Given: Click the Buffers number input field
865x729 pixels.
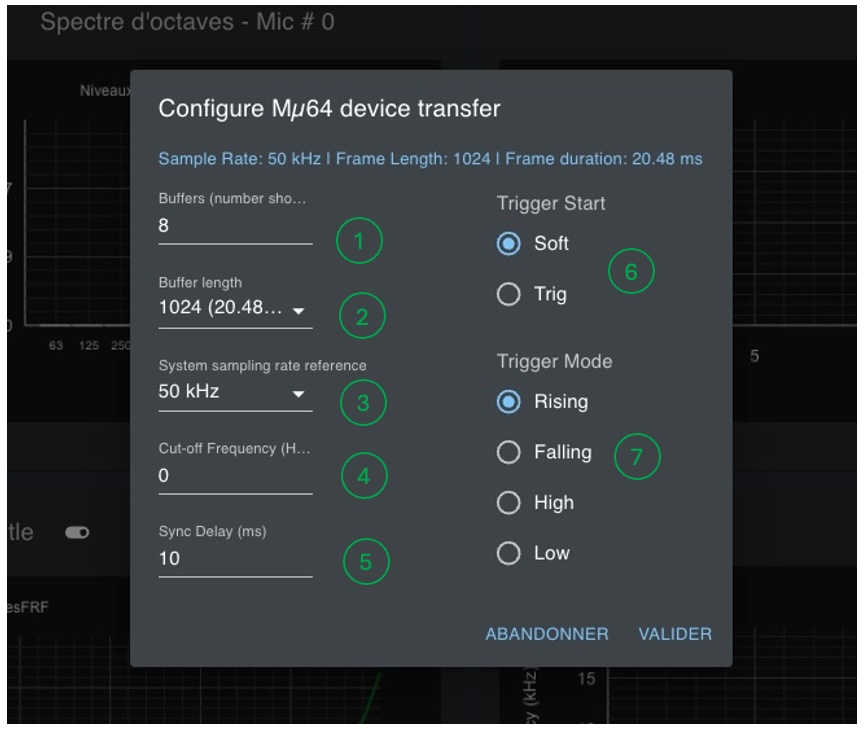Looking at the screenshot, I should 234,227.
